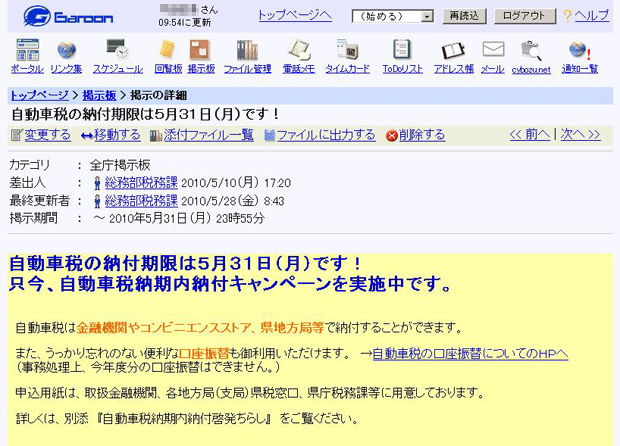Click the ポータル text link
Screen dimensions: 620x446
click(x=27, y=69)
